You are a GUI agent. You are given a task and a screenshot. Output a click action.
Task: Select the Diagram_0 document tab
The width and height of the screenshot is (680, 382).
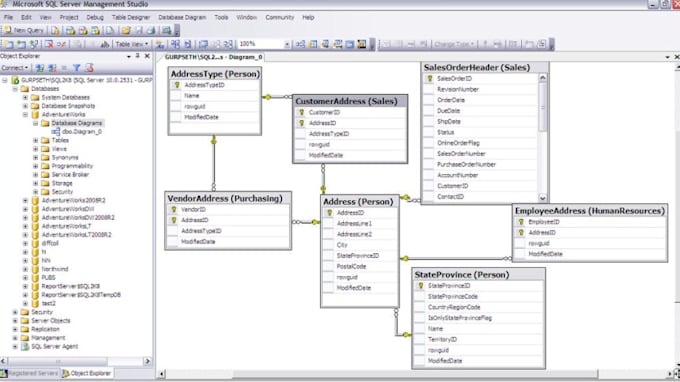click(x=213, y=57)
